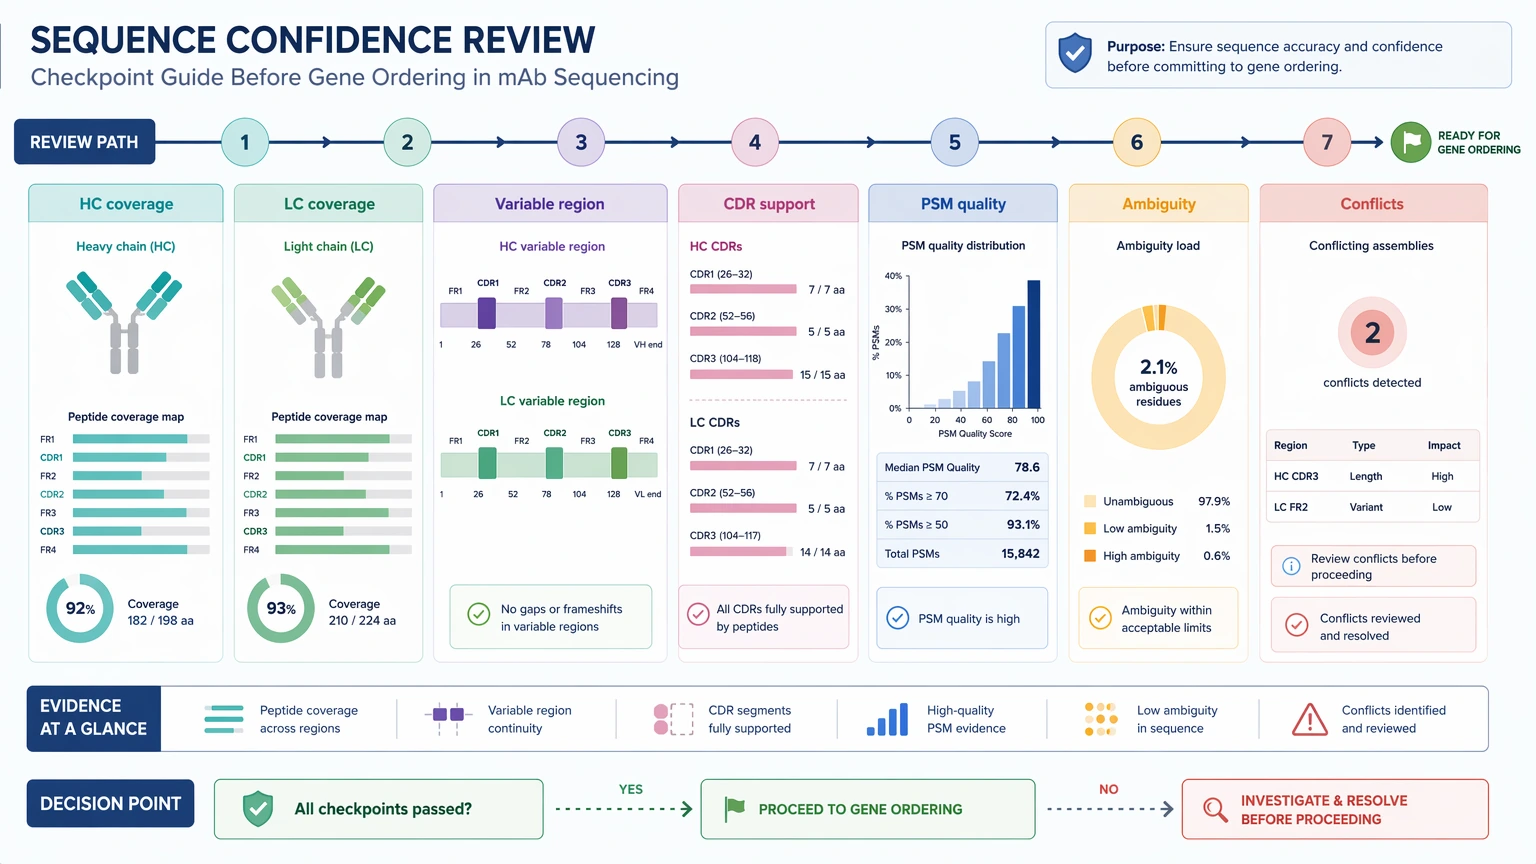Select review path step 6 circle

click(1137, 142)
